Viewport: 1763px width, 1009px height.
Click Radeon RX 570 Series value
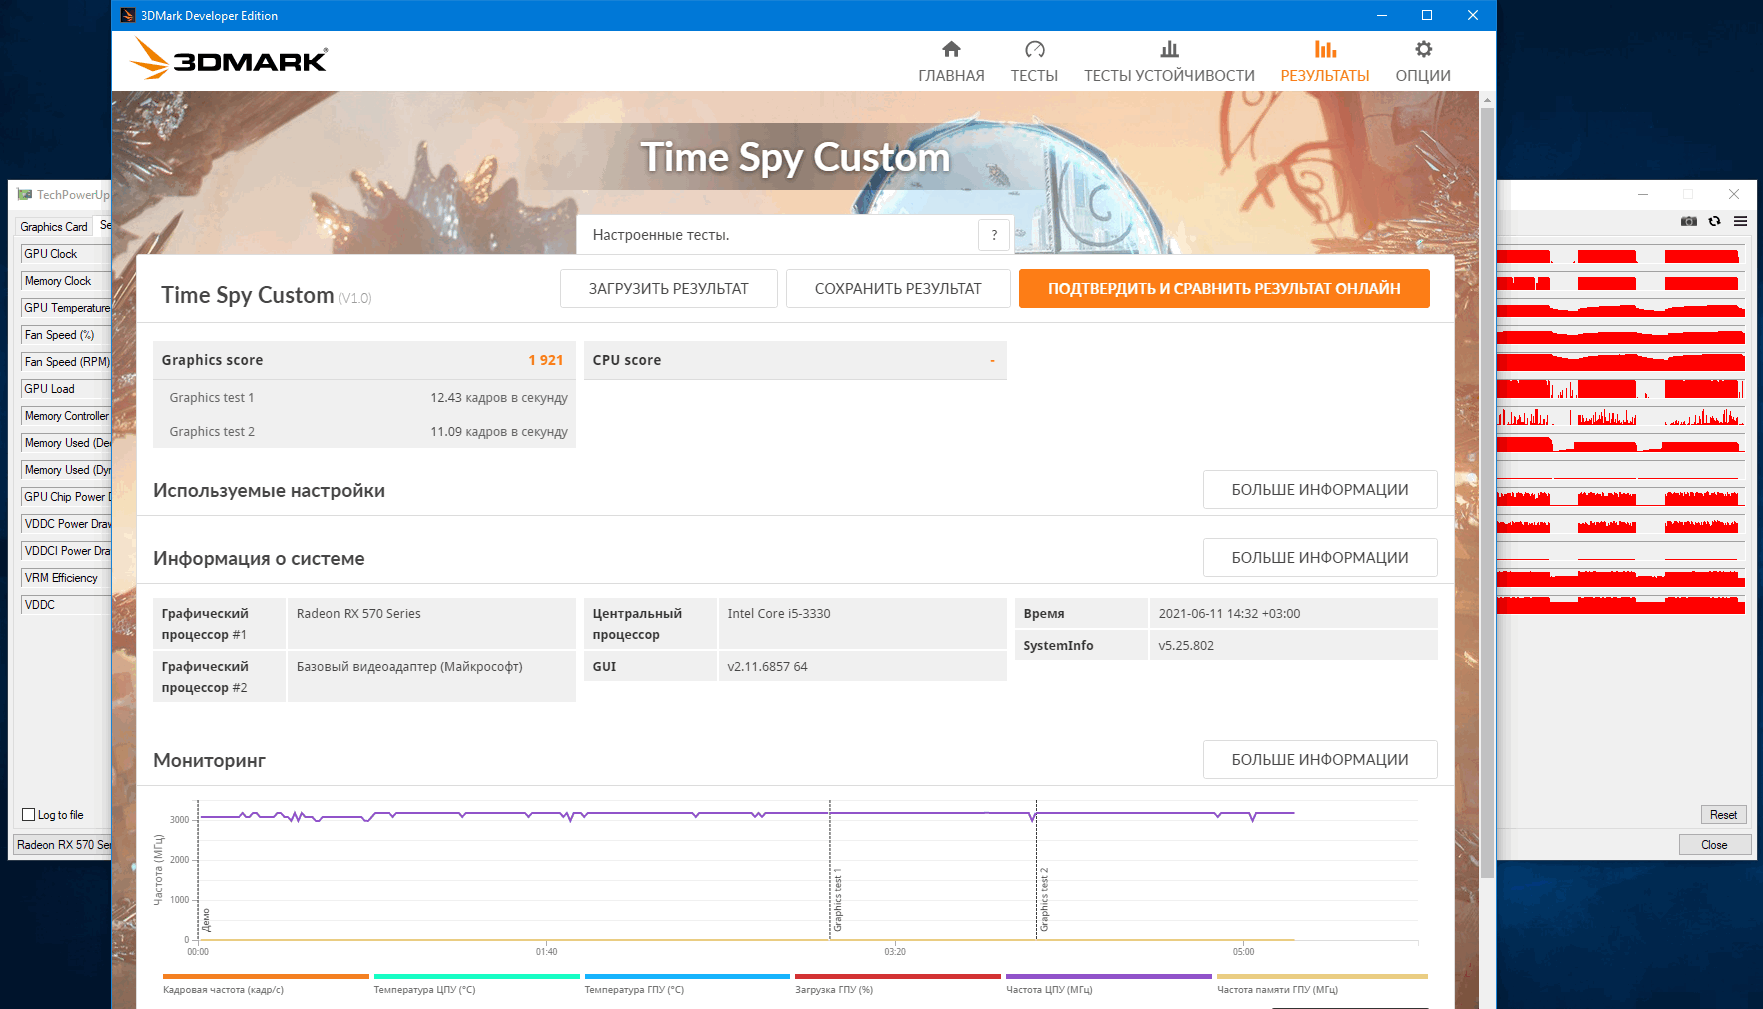click(358, 614)
